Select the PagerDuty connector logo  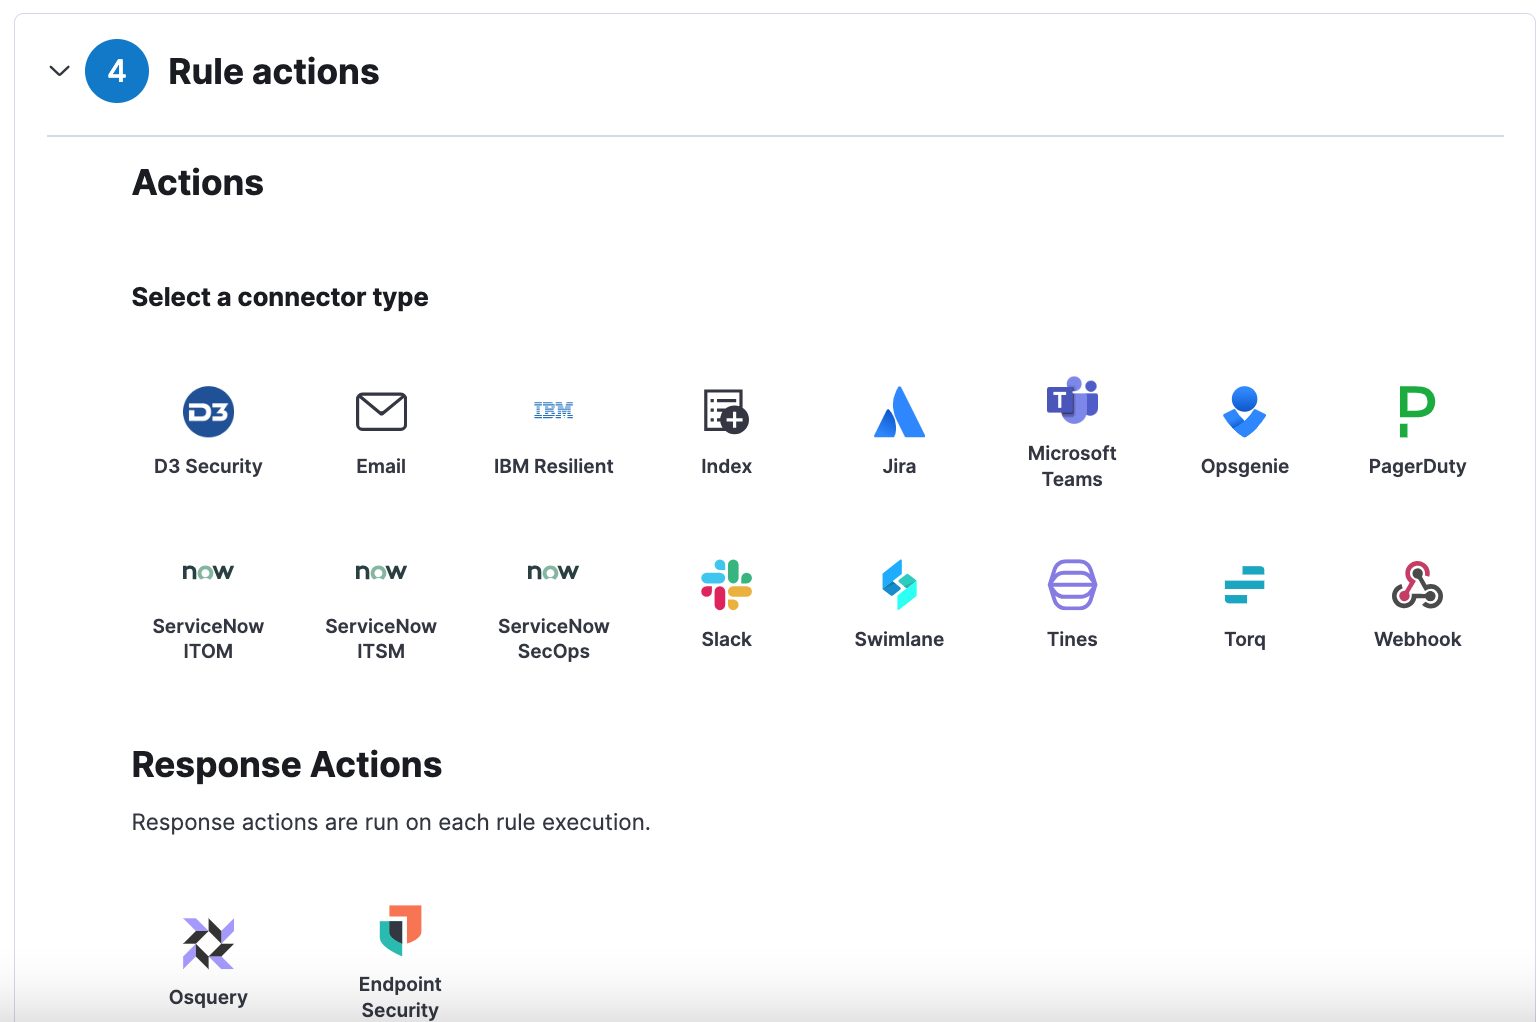(x=1417, y=411)
